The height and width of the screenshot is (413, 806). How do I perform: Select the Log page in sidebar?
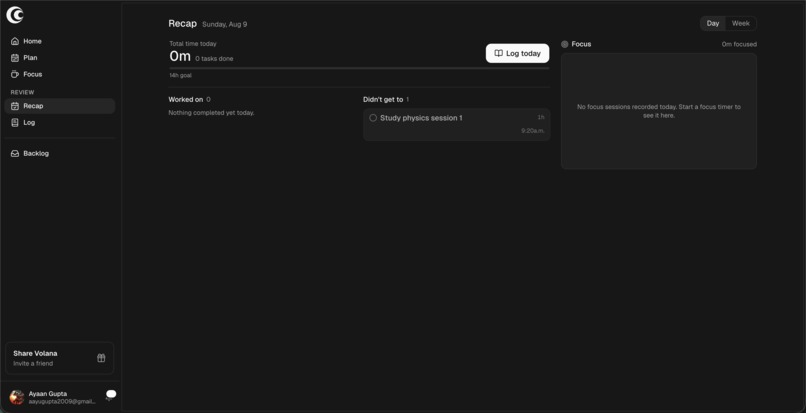click(x=60, y=122)
